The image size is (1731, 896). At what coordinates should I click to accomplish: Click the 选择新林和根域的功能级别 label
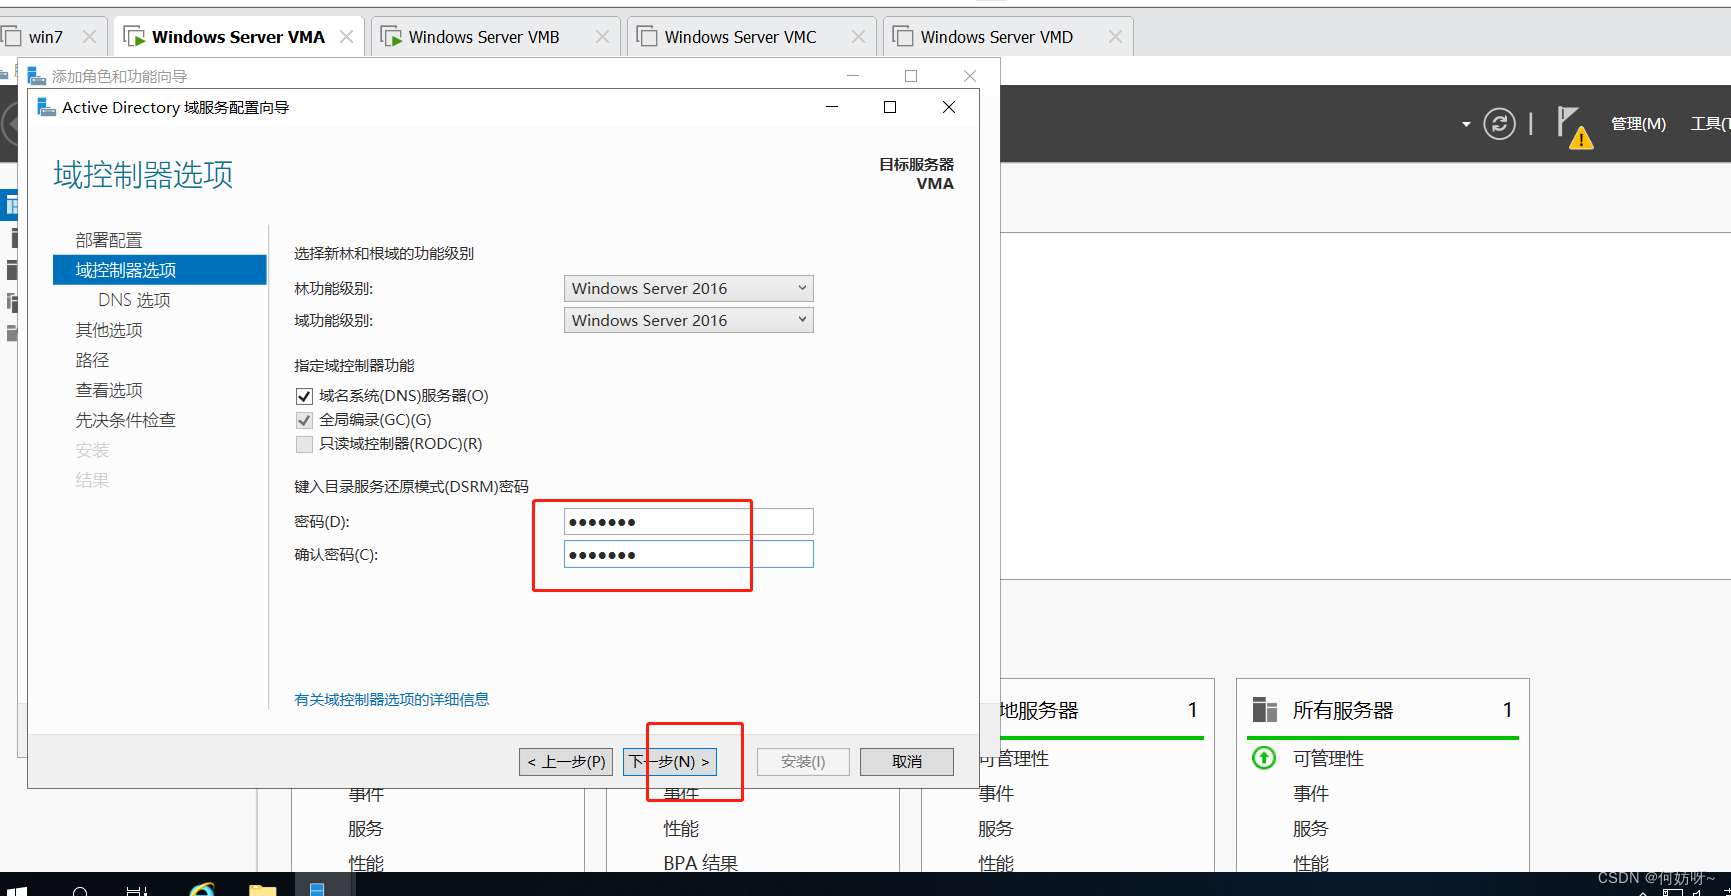click(x=384, y=254)
